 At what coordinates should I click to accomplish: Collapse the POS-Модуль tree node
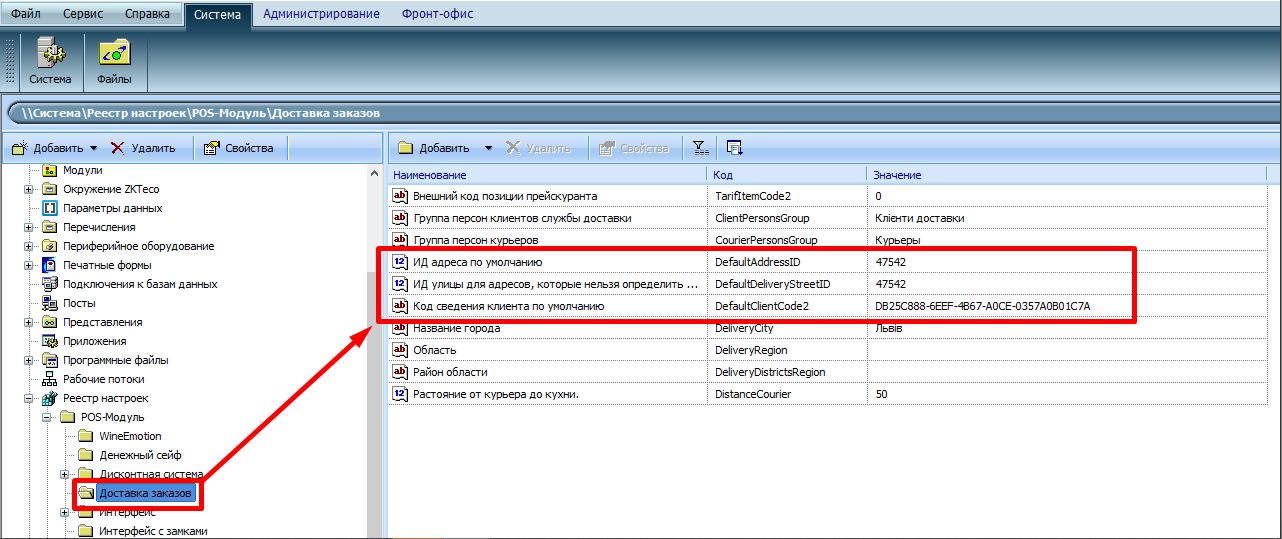point(47,417)
